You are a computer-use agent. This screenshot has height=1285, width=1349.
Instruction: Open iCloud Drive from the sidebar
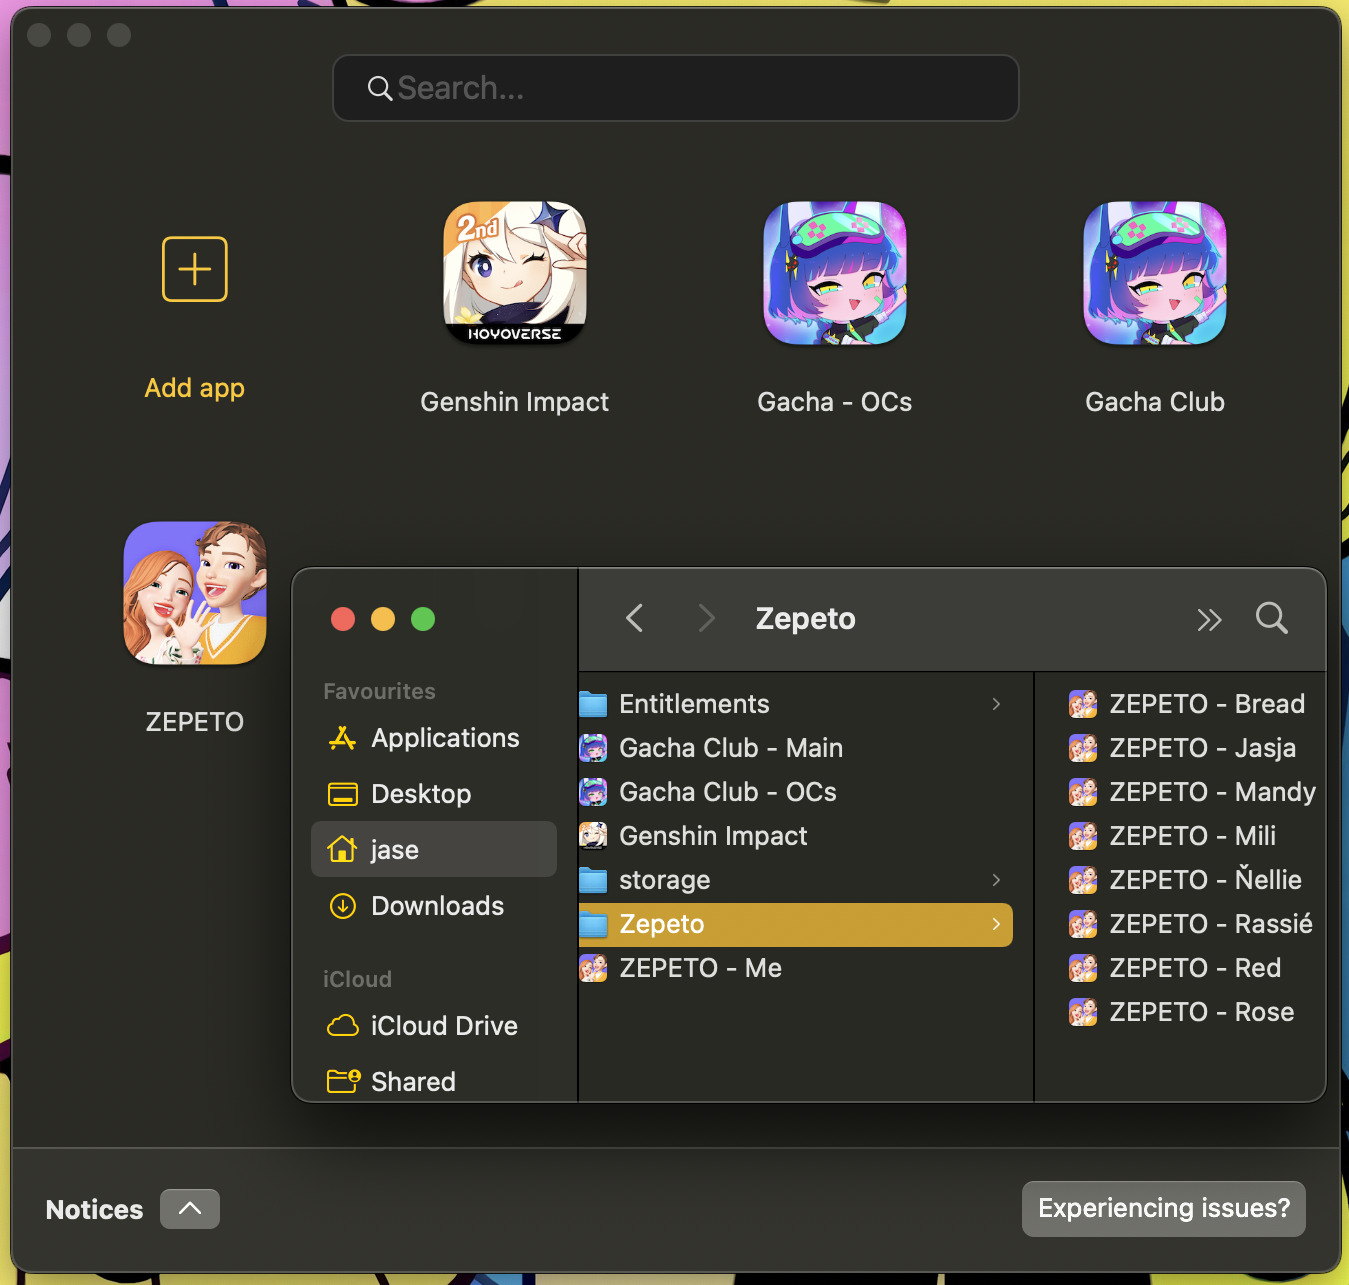(x=444, y=1025)
